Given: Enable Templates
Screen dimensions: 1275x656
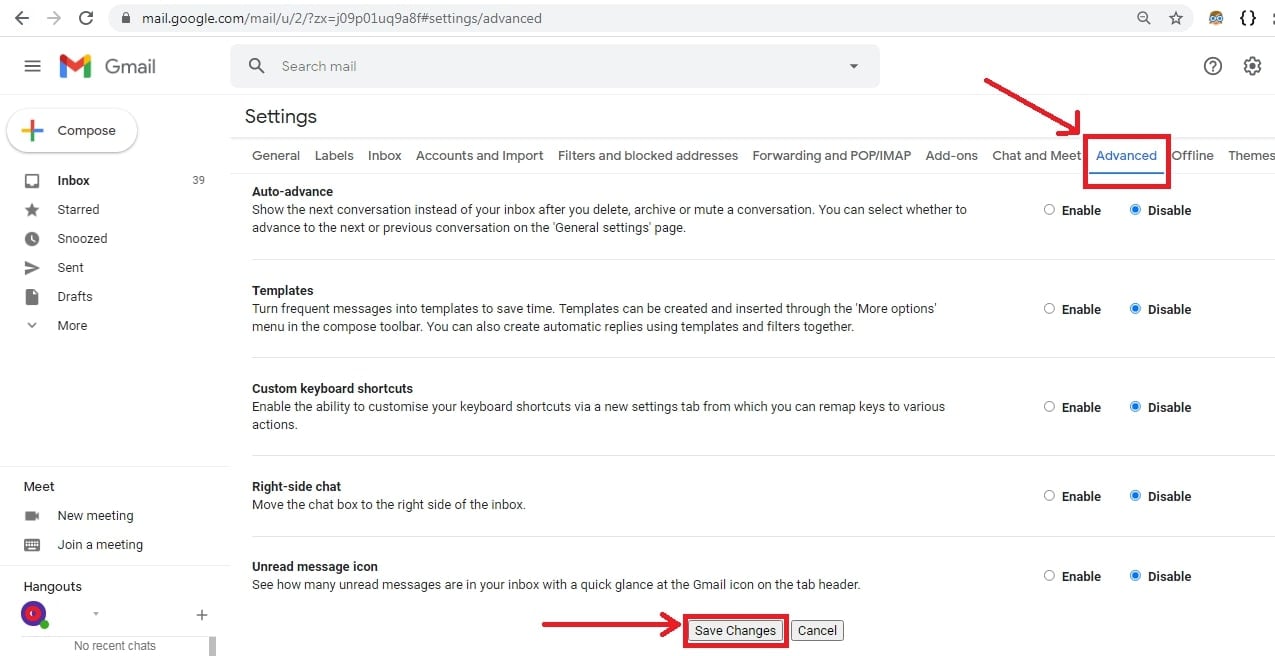Looking at the screenshot, I should click(1049, 309).
